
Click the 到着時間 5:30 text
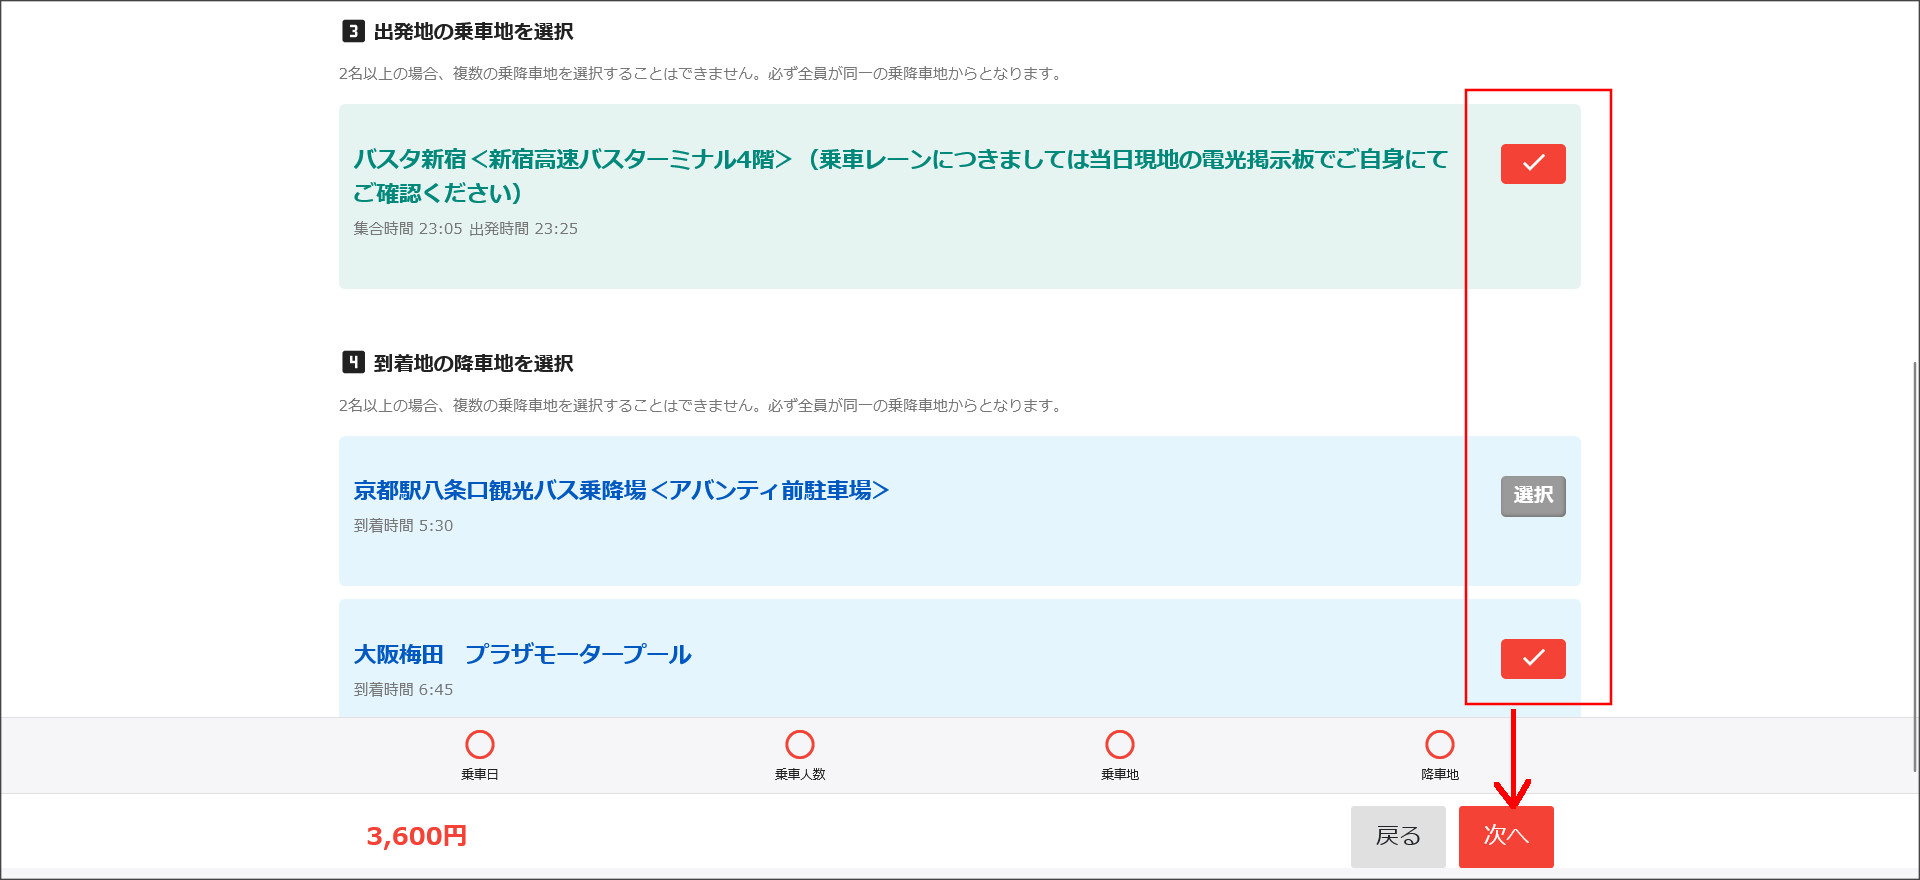point(403,526)
